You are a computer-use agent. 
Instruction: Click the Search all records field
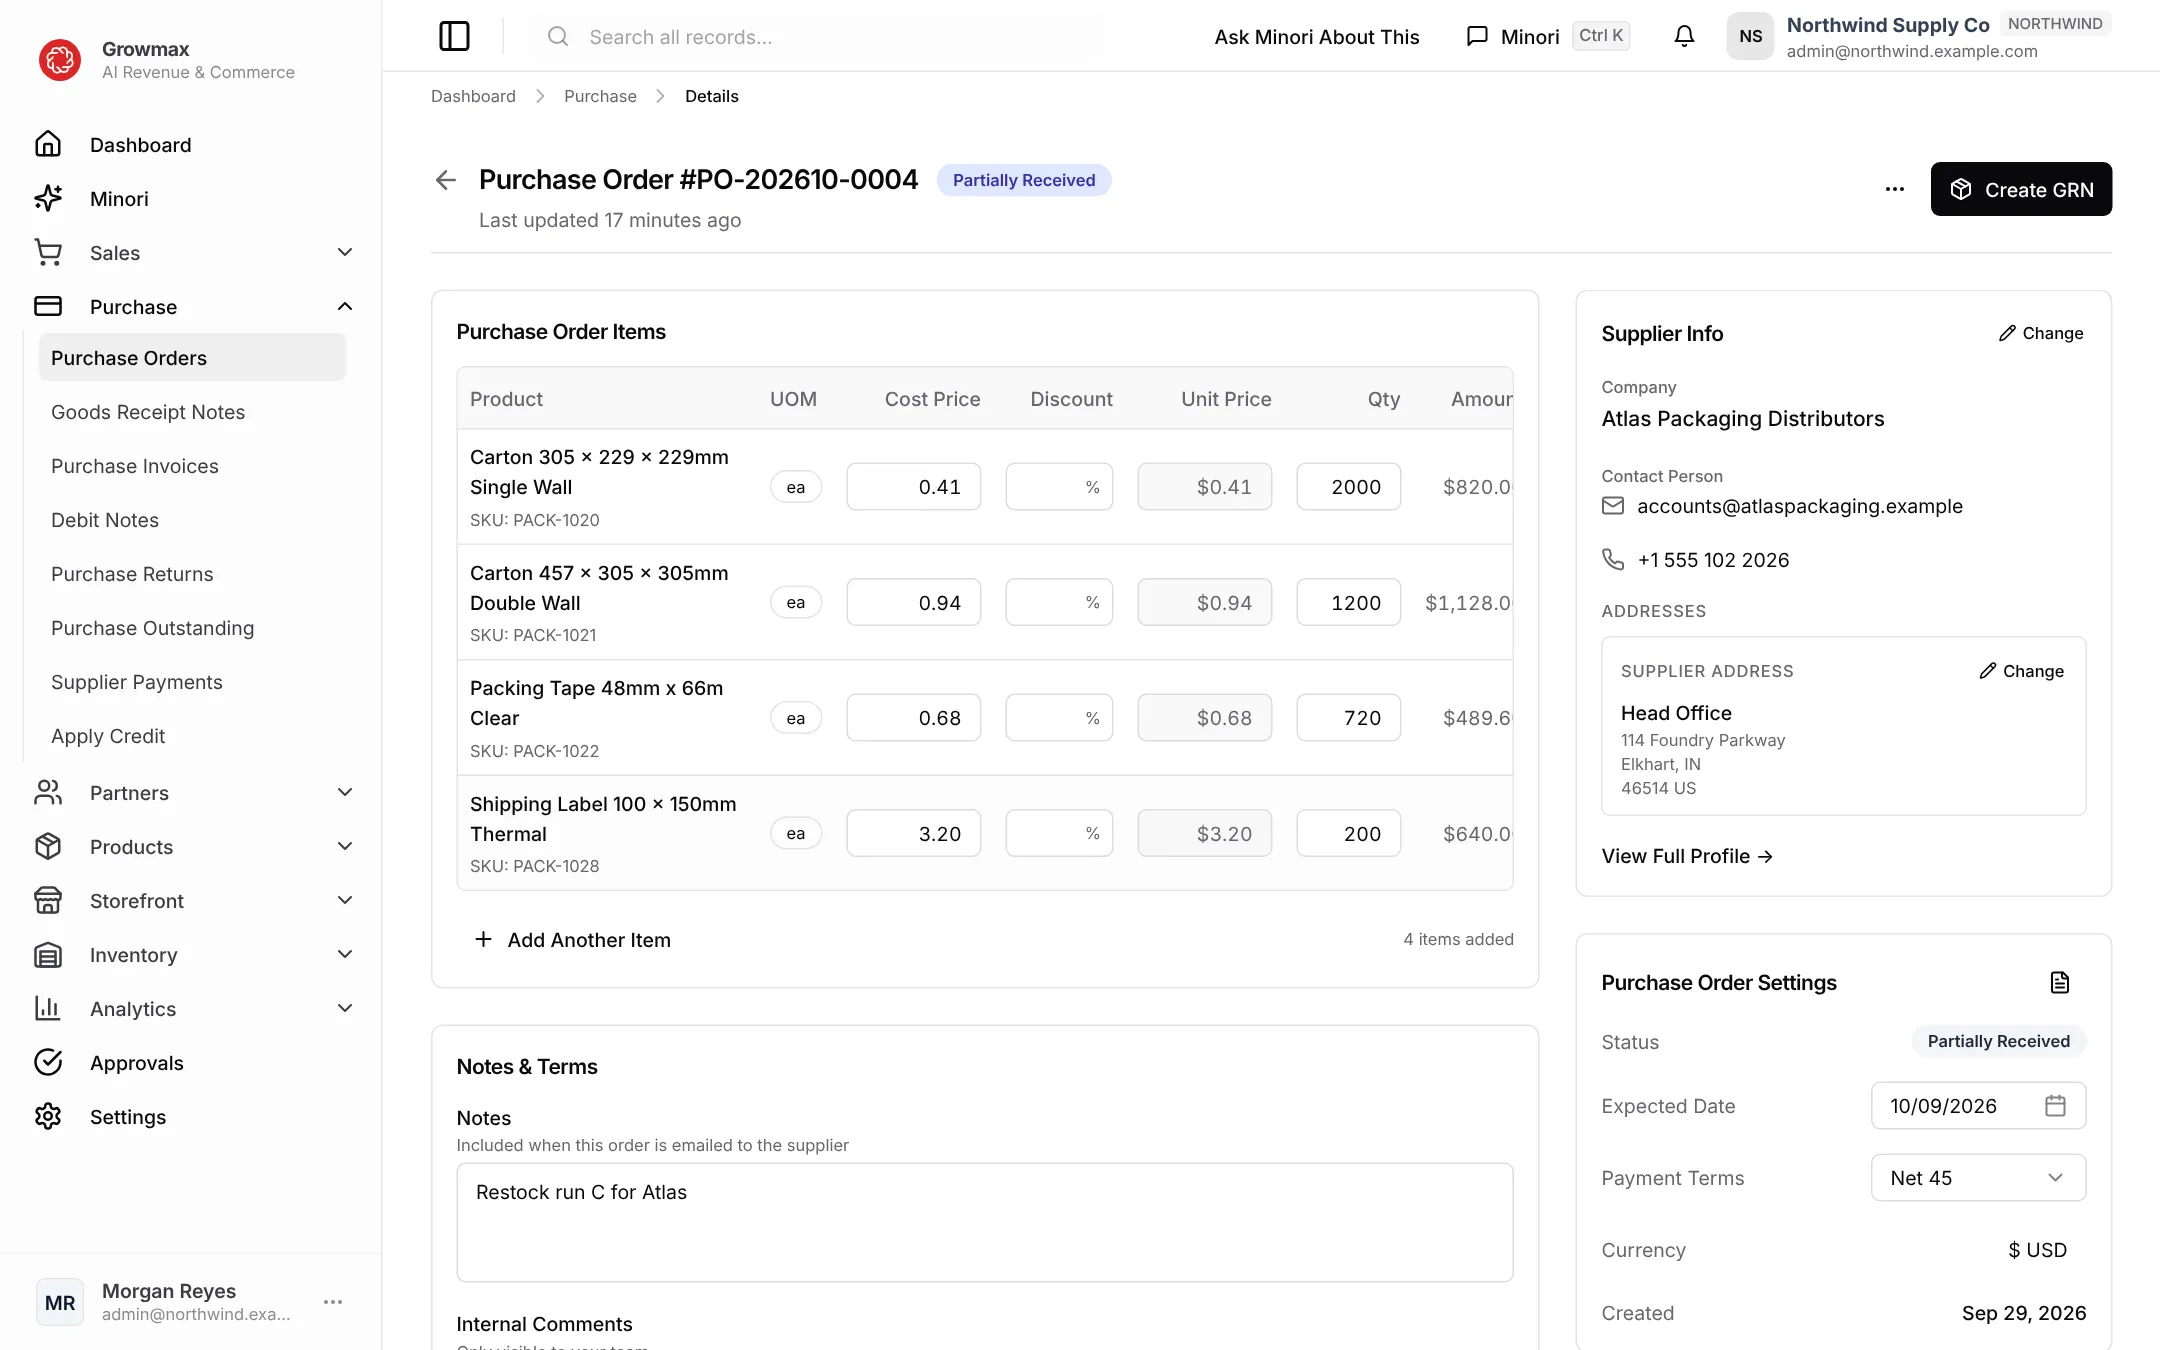click(816, 36)
